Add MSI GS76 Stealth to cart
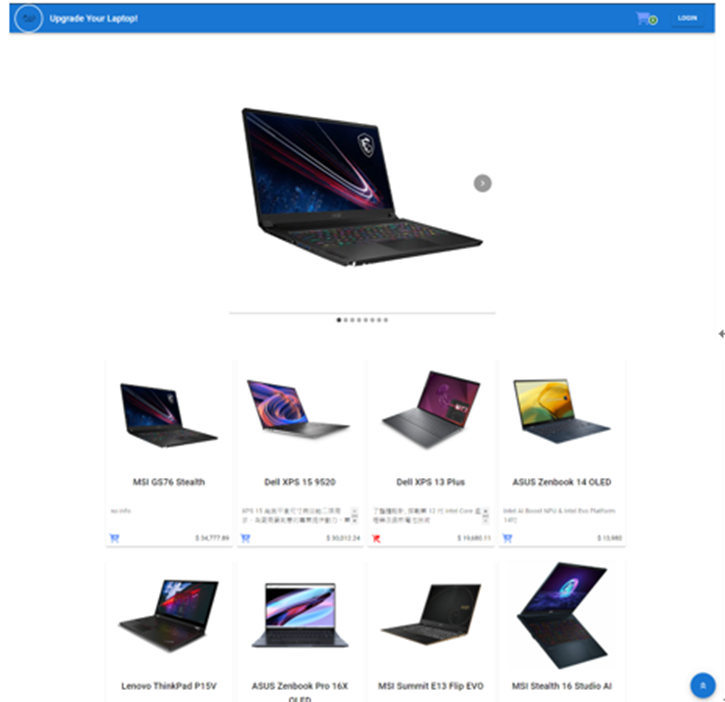The height and width of the screenshot is (702, 725). pos(114,538)
